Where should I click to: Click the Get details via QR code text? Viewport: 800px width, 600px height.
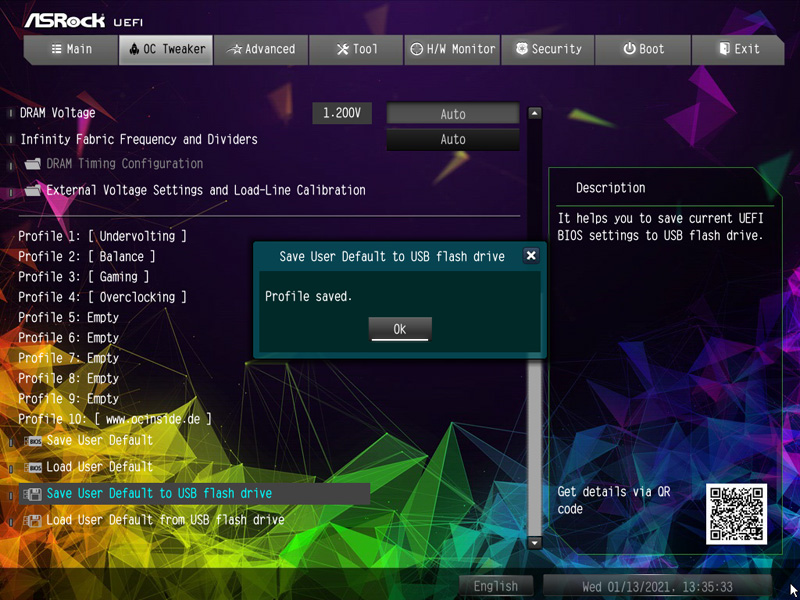pos(614,500)
